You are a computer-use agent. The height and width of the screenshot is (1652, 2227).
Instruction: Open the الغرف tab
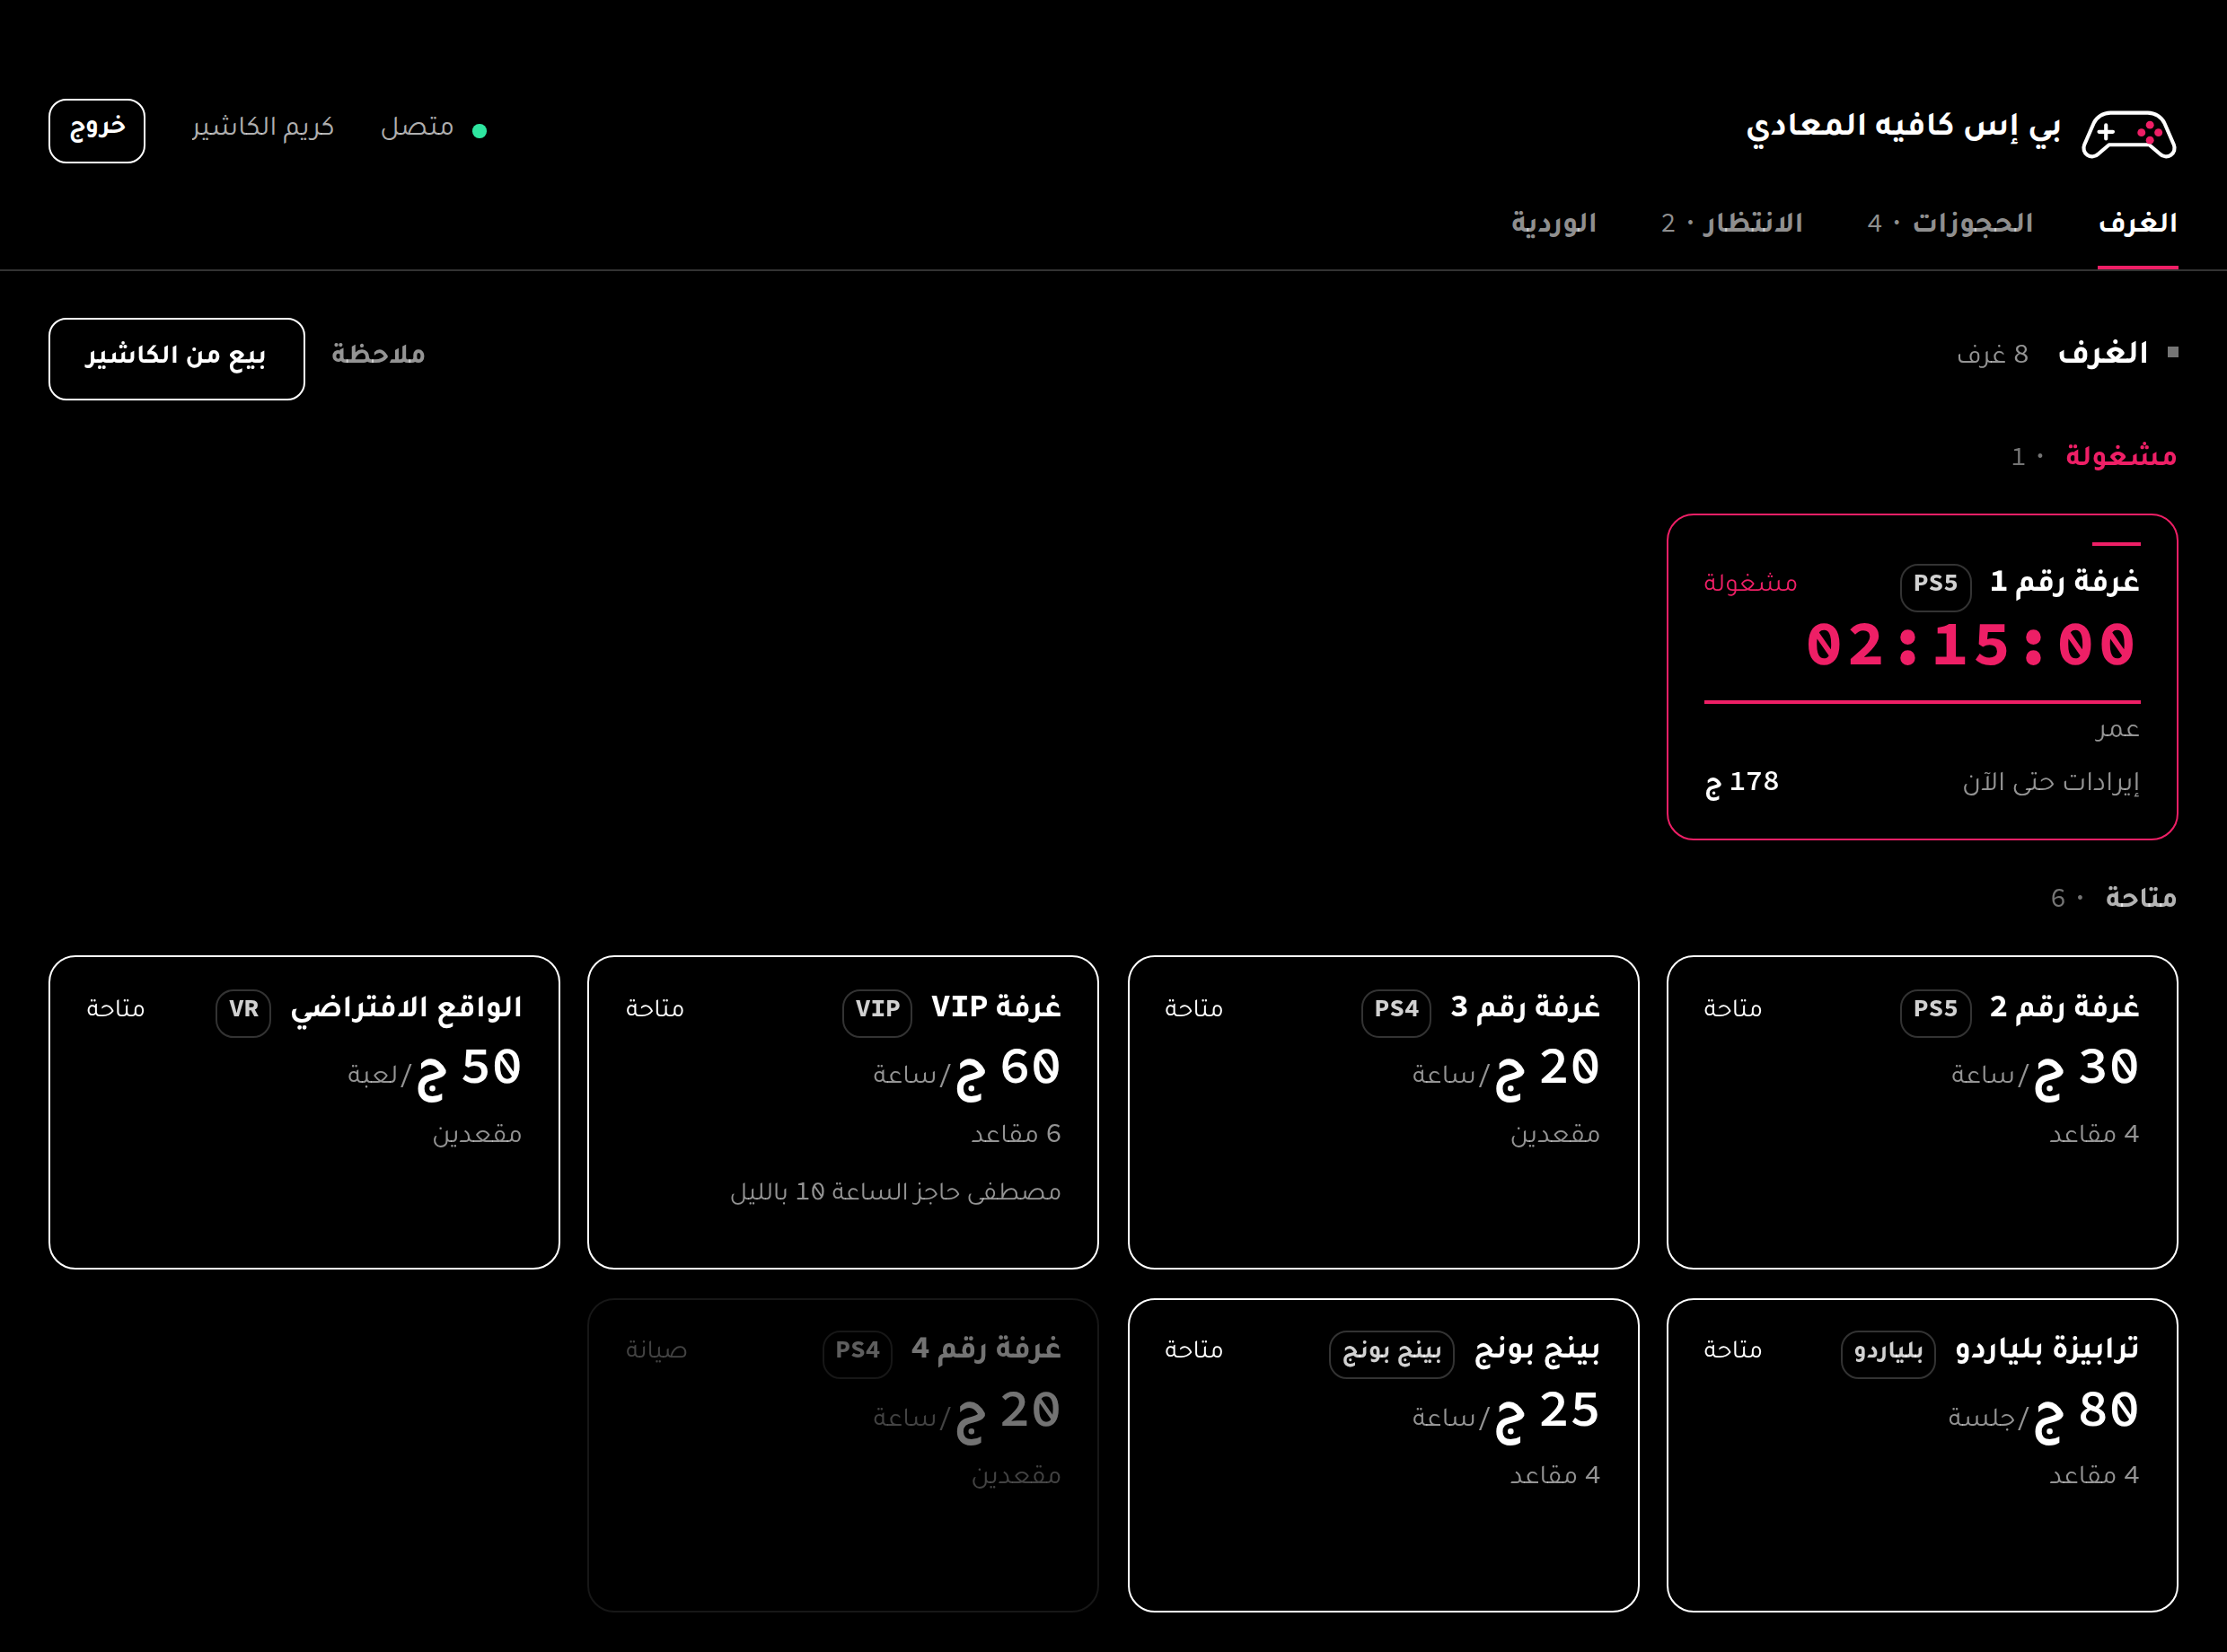pyautogui.click(x=2138, y=223)
